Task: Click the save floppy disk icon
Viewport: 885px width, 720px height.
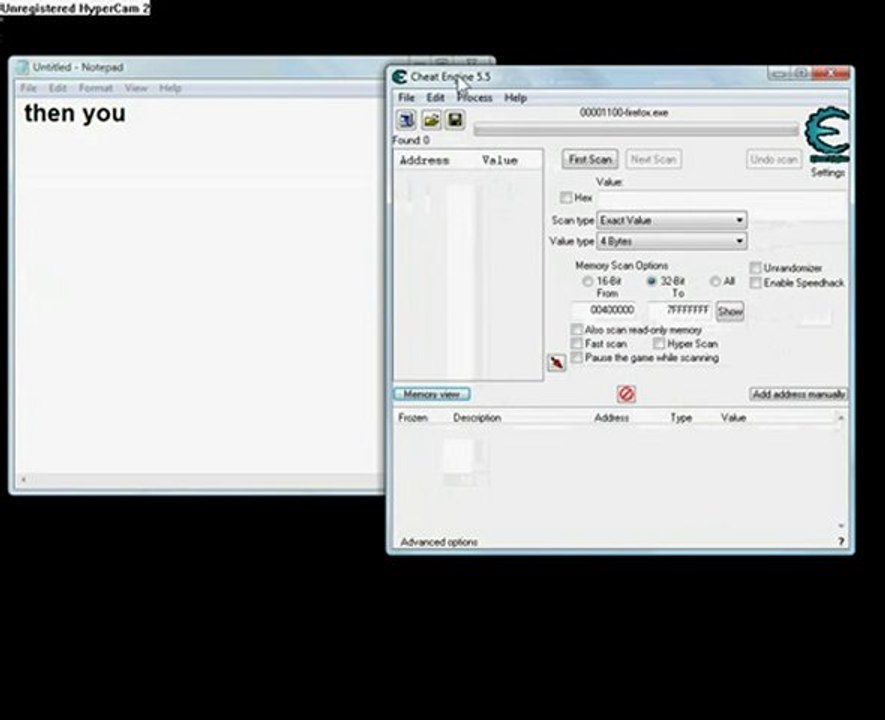Action: [455, 120]
